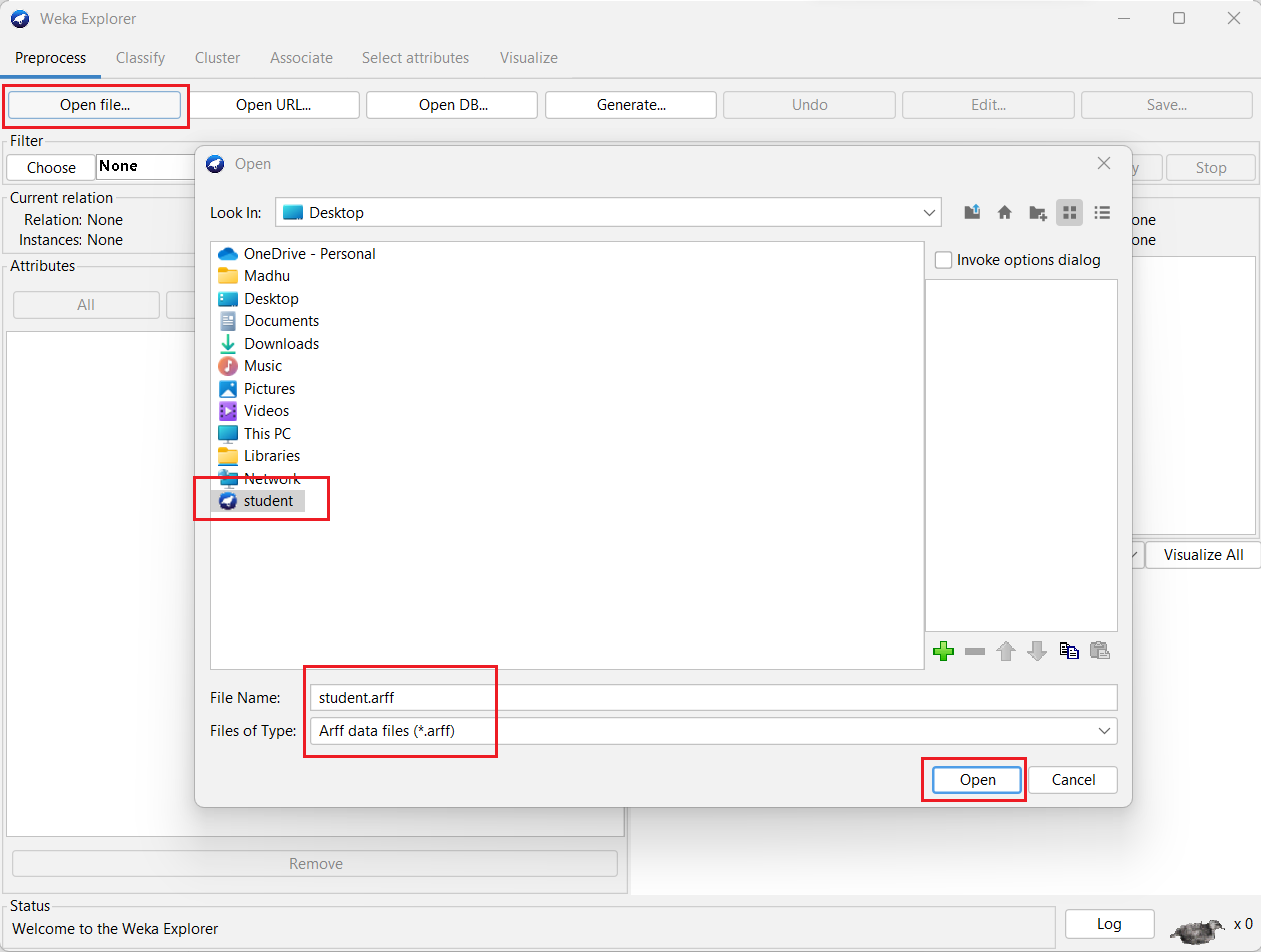Click the Visualize All button

[1203, 555]
